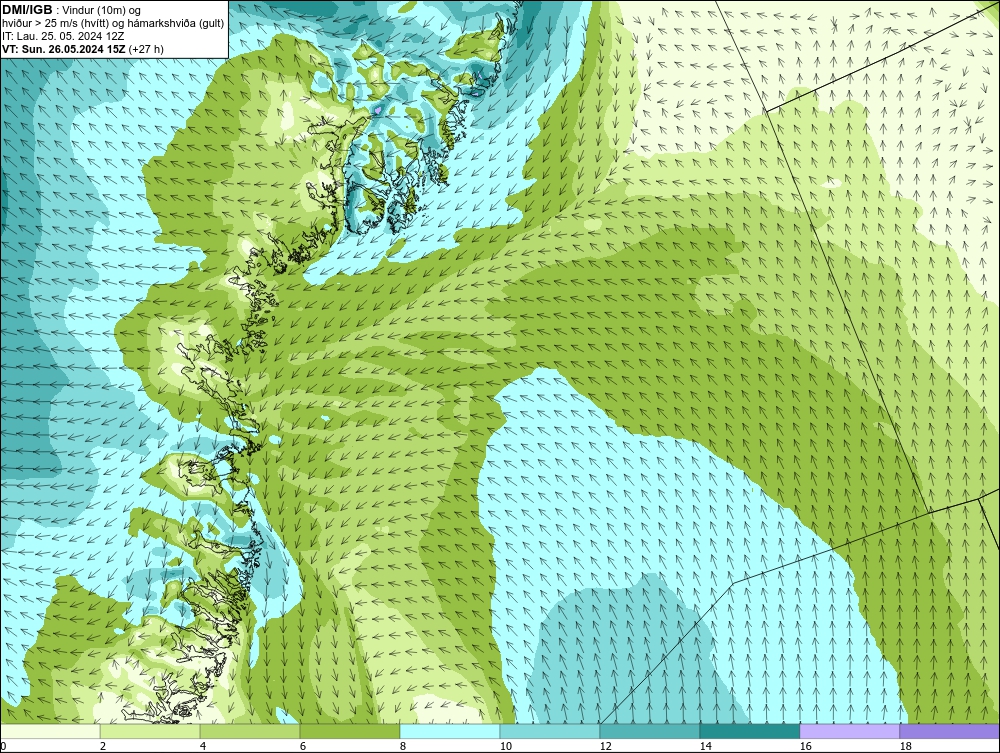
Task: Click the 12–14 m/s darker teal swatch
Action: (650, 731)
